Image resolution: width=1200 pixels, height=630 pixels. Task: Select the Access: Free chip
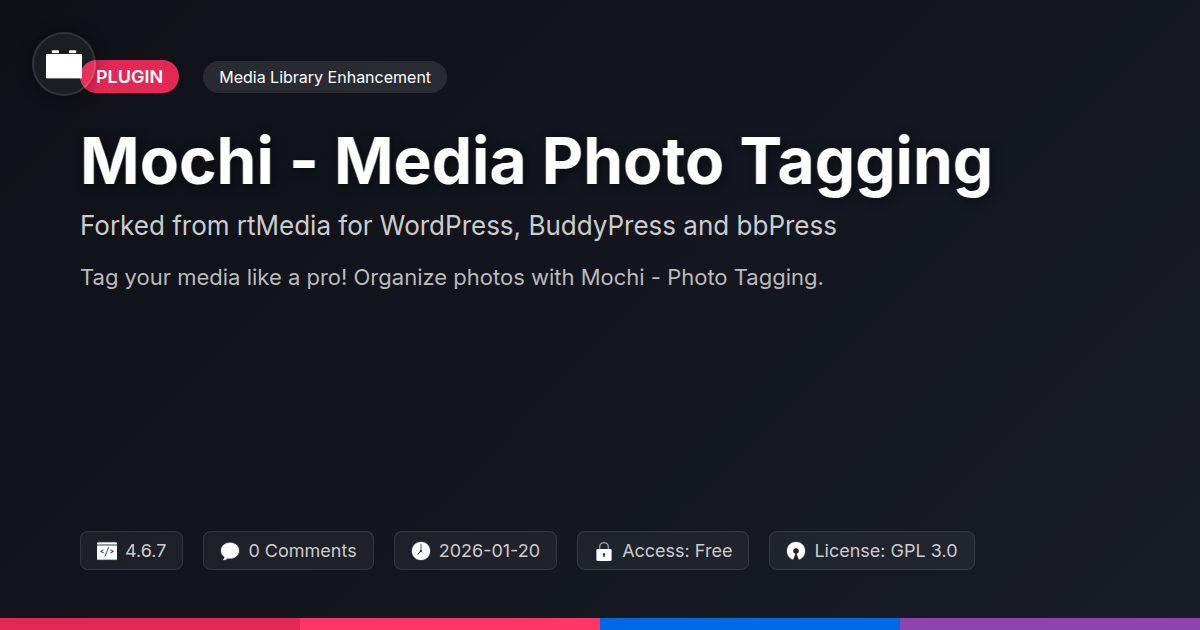tap(663, 551)
